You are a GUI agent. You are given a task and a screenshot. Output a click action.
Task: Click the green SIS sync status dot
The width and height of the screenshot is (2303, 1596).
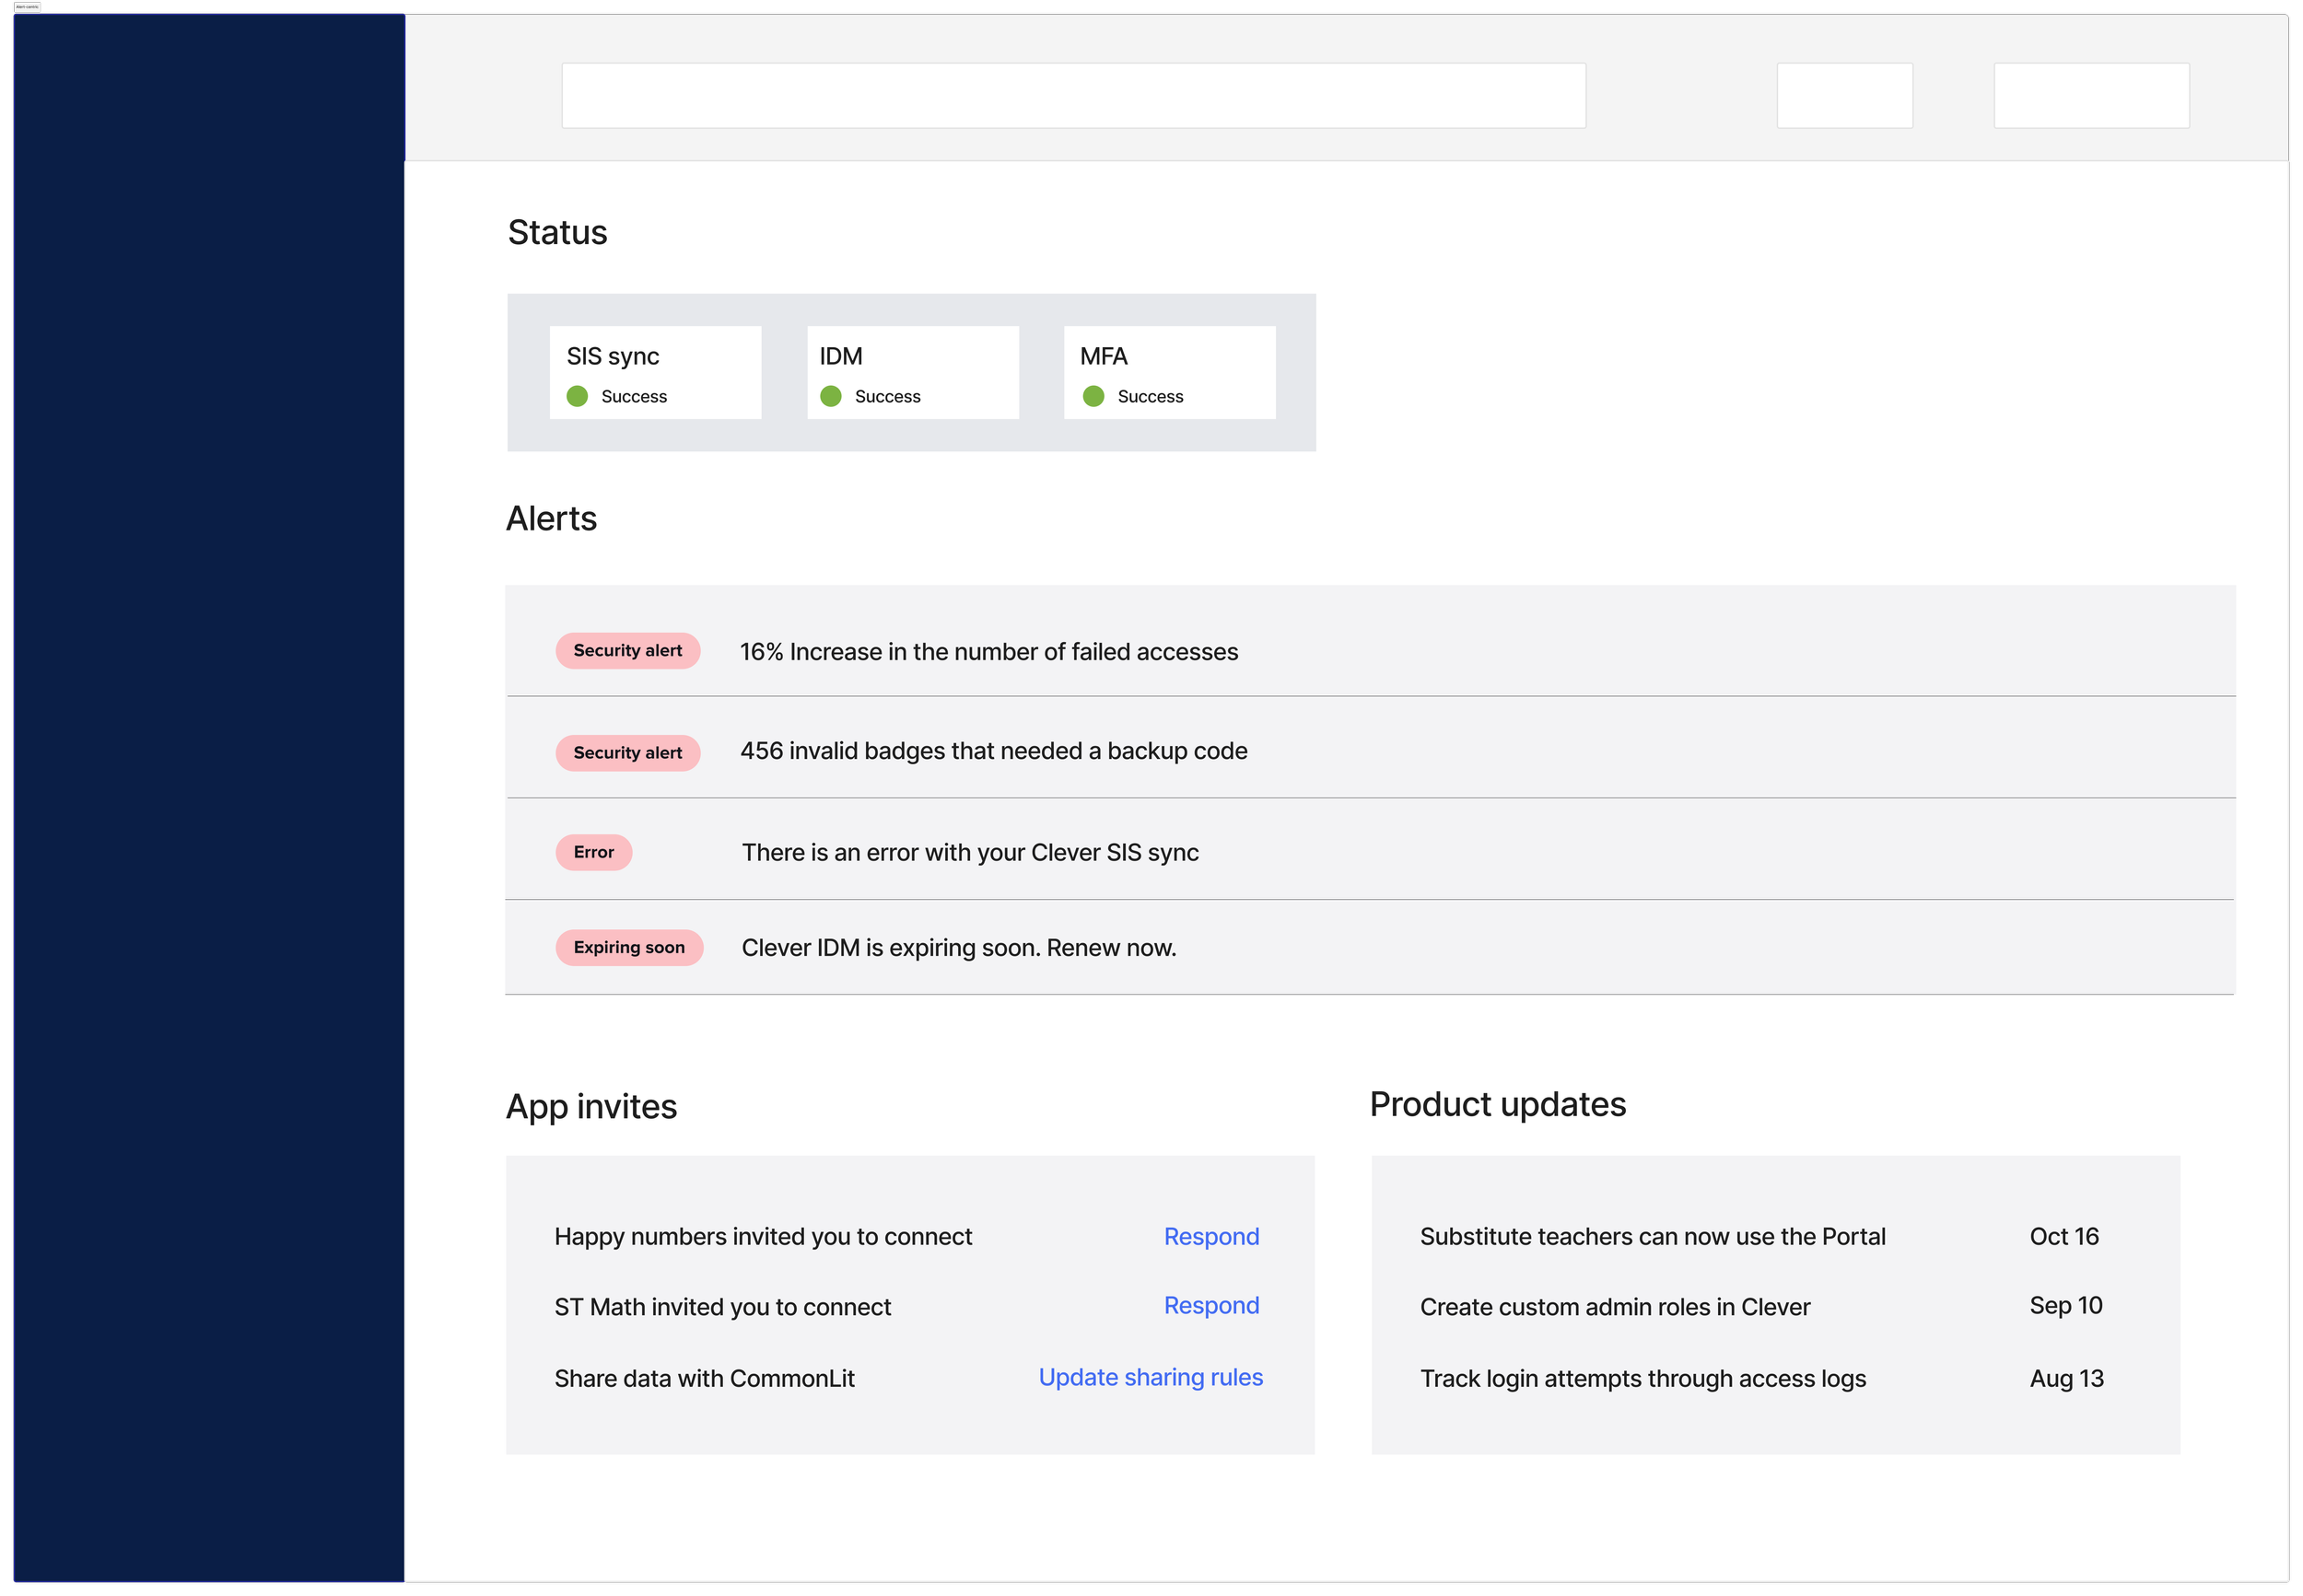[x=577, y=396]
